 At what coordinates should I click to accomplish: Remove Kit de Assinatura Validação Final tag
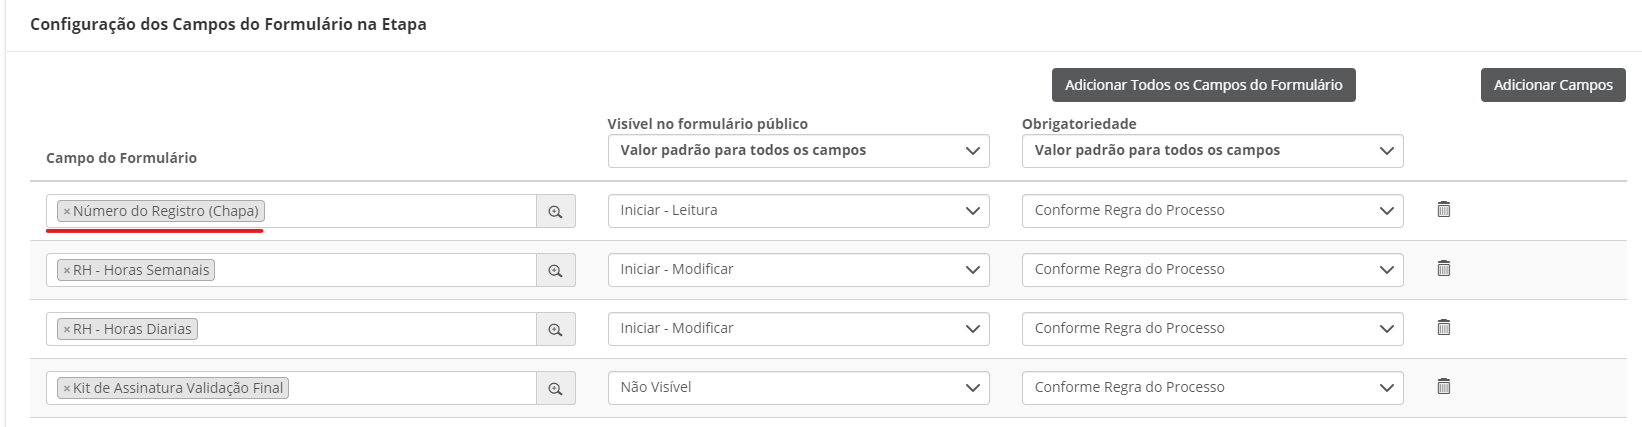(x=67, y=388)
